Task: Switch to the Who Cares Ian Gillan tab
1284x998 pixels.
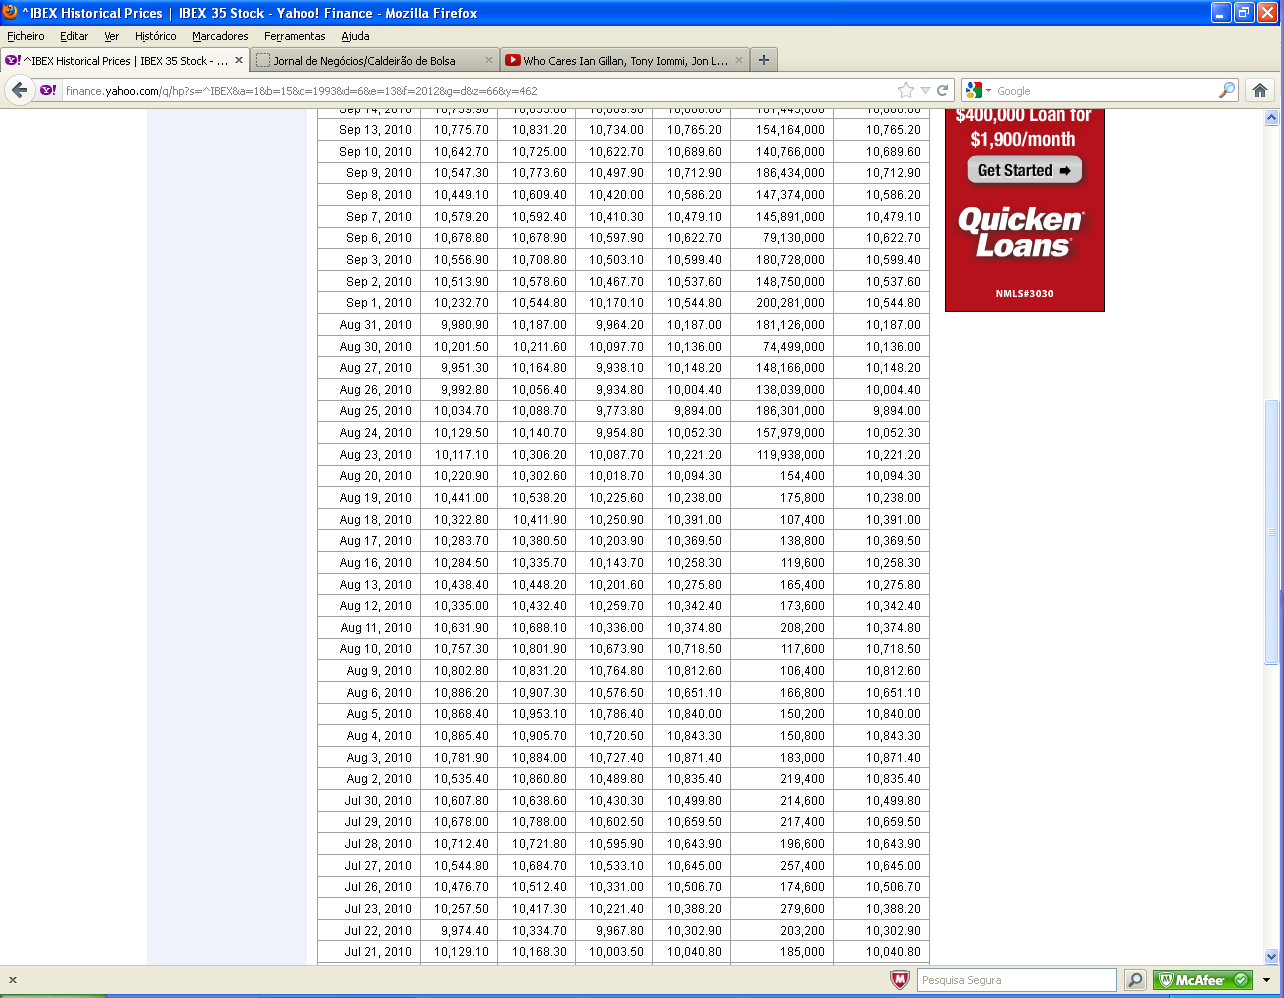Action: pos(625,60)
